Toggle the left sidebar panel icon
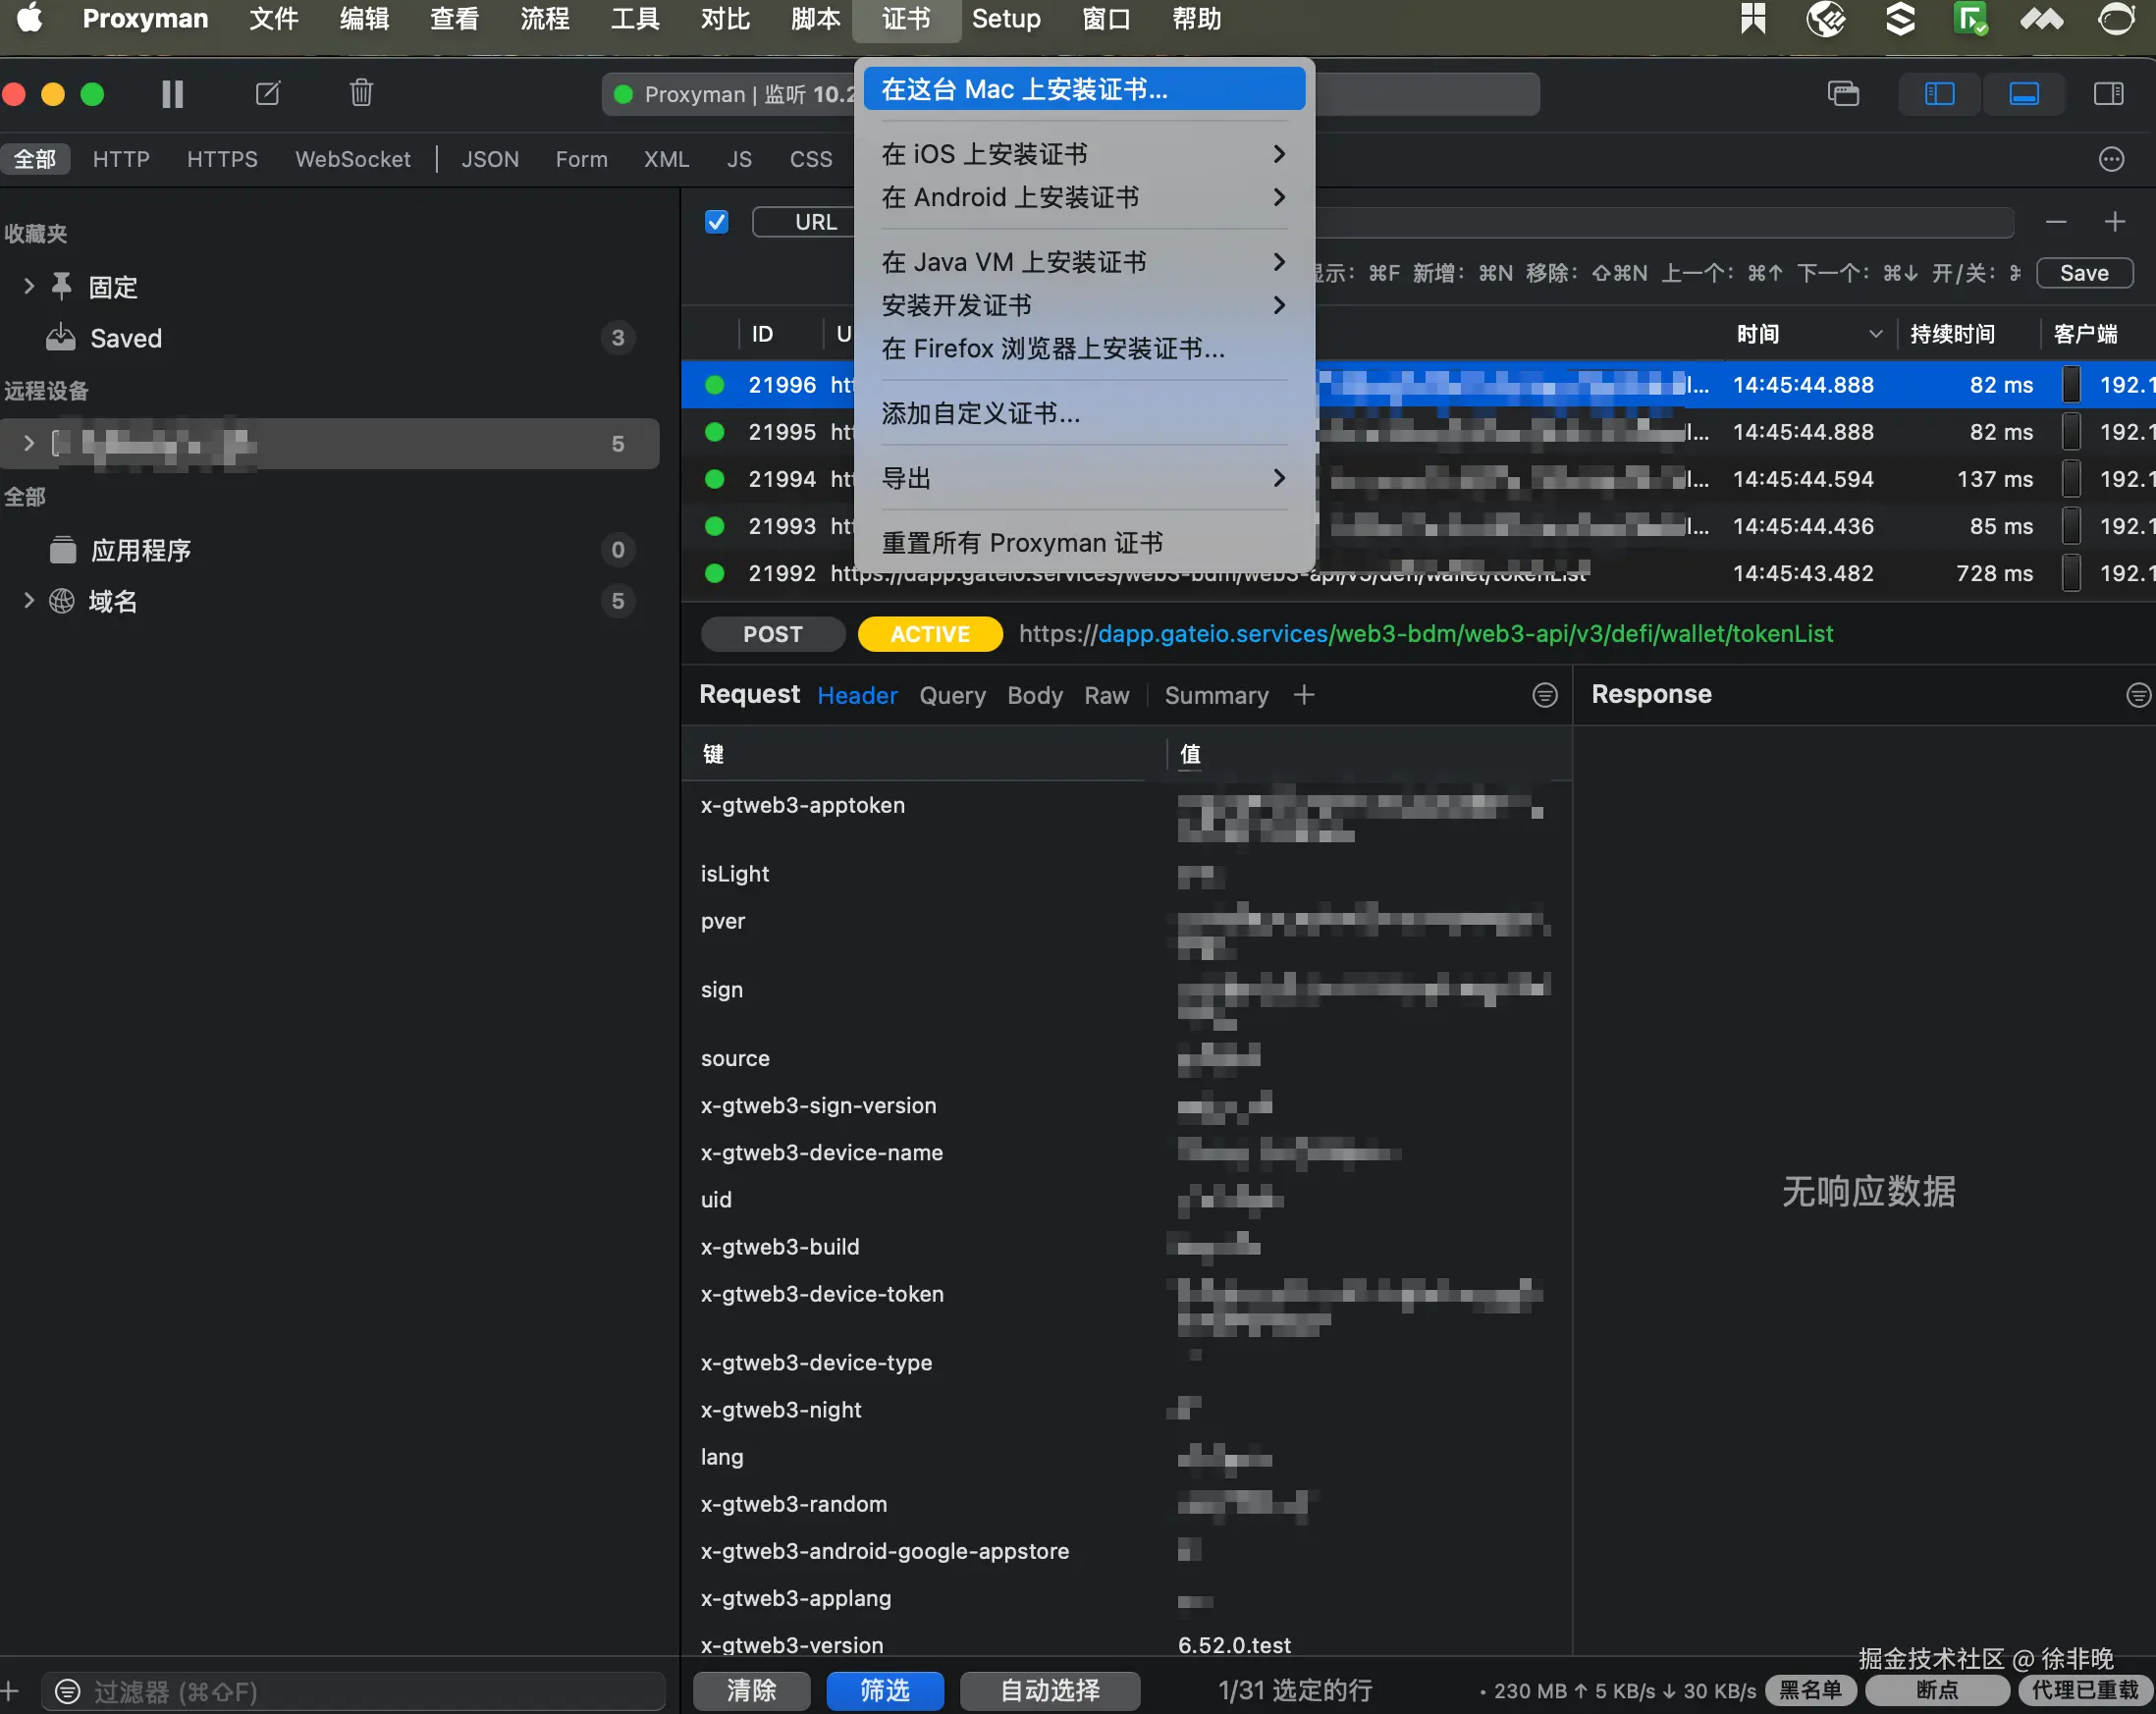Screen dimensions: 2156x1714 click(x=1939, y=94)
